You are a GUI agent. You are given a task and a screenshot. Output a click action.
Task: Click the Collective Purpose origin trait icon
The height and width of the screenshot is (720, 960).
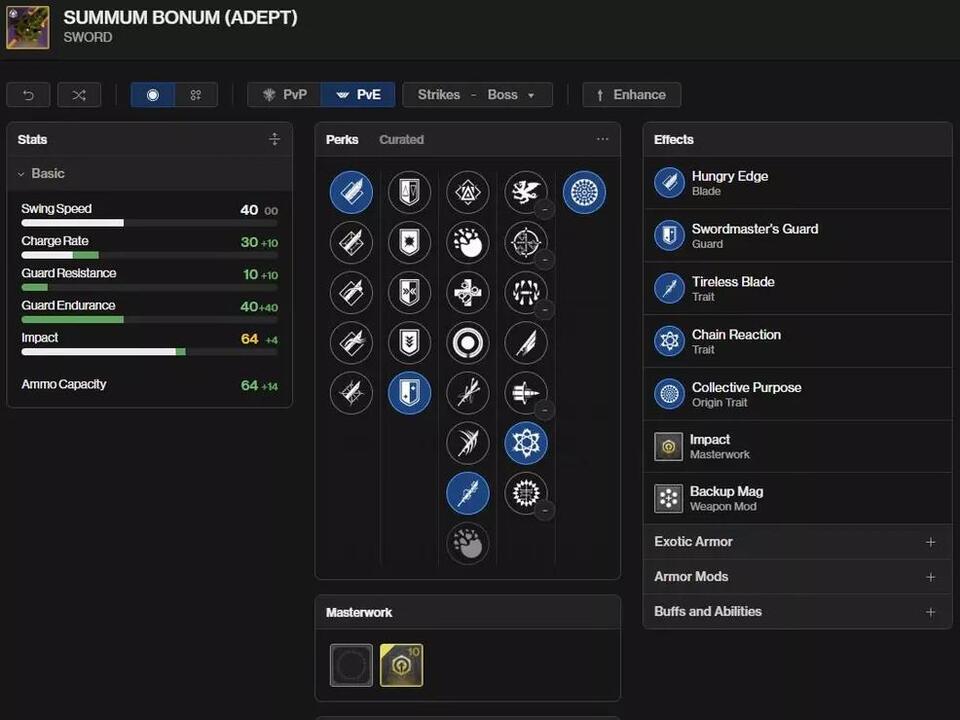584,192
